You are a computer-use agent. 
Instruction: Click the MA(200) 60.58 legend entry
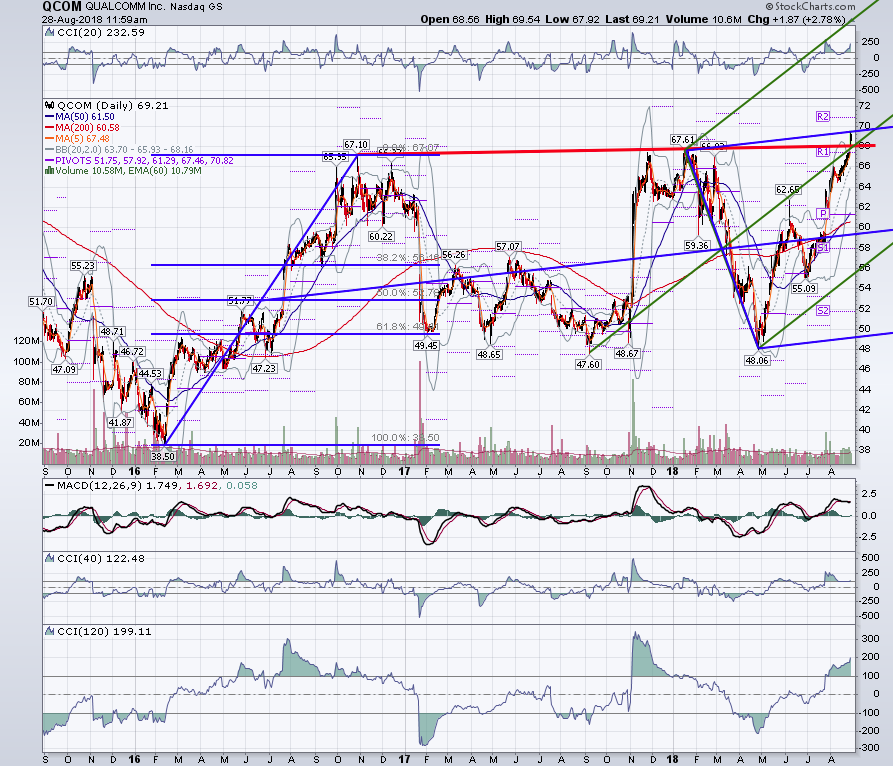coord(83,128)
